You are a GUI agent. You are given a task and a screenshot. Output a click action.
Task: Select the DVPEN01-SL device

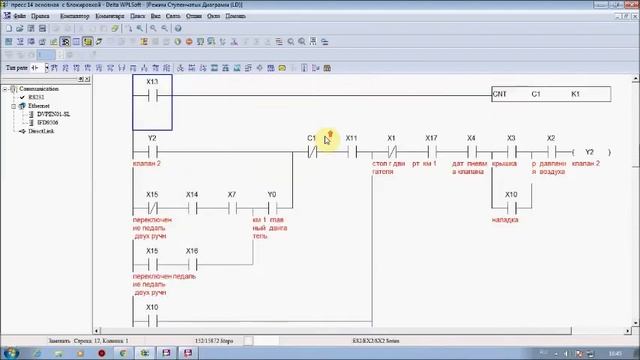pos(53,114)
